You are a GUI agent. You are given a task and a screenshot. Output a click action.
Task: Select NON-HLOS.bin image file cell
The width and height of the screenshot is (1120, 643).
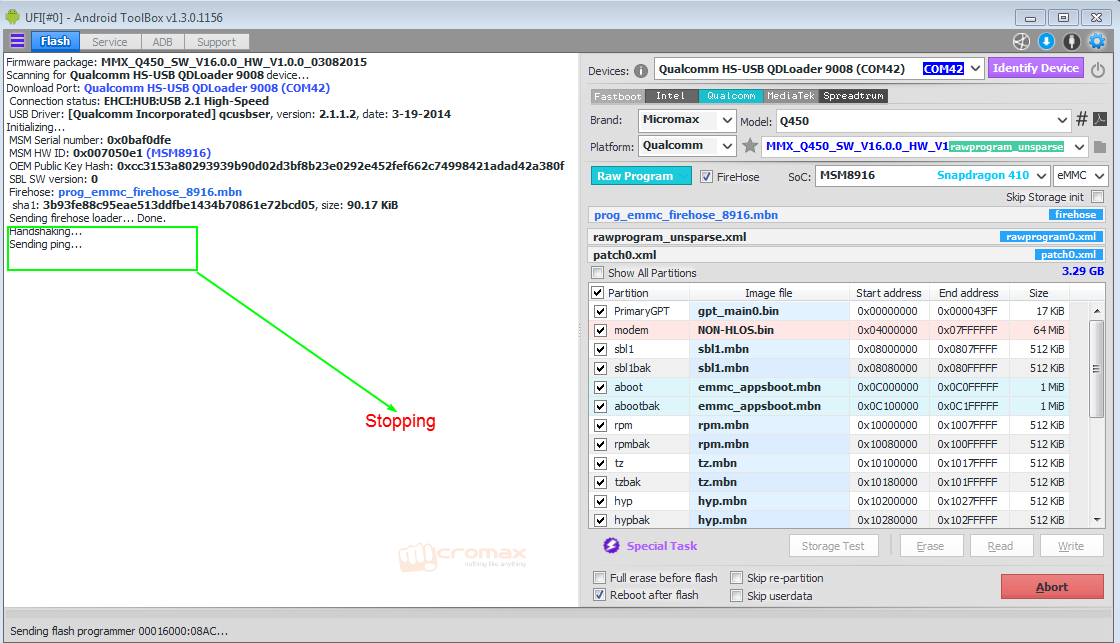tap(769, 330)
